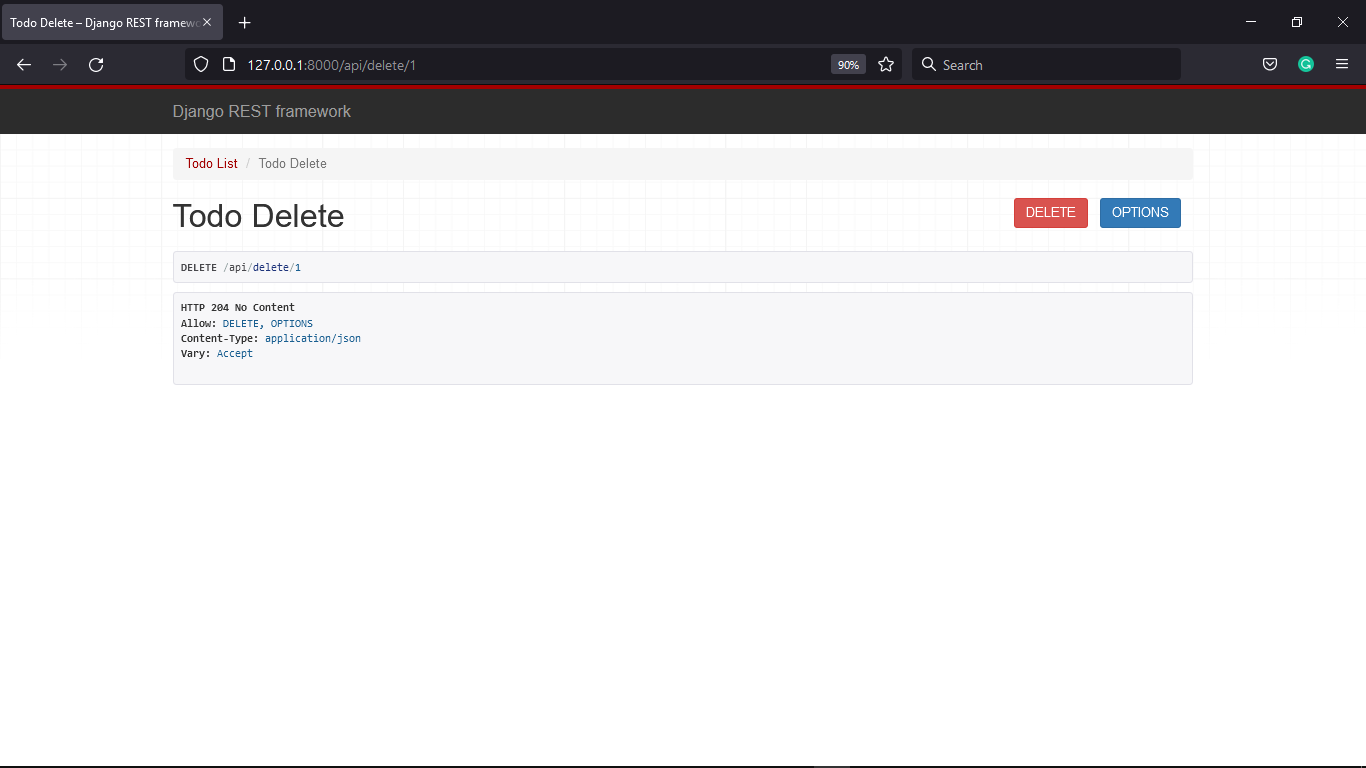Click the page info icon in address bar
1366x768 pixels.
click(x=229, y=65)
